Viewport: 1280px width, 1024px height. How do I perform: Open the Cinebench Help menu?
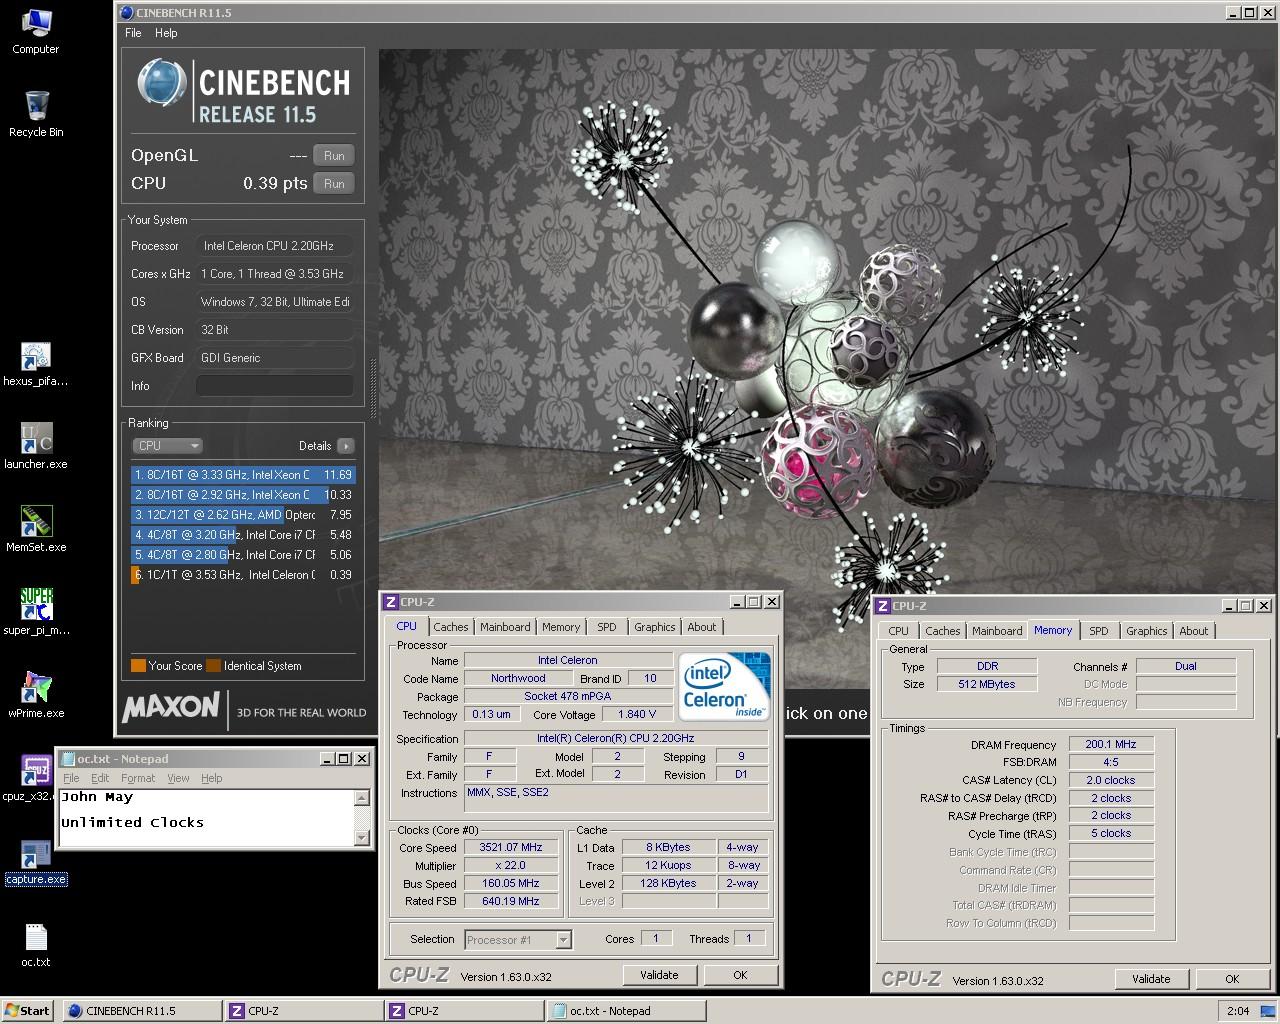click(166, 33)
